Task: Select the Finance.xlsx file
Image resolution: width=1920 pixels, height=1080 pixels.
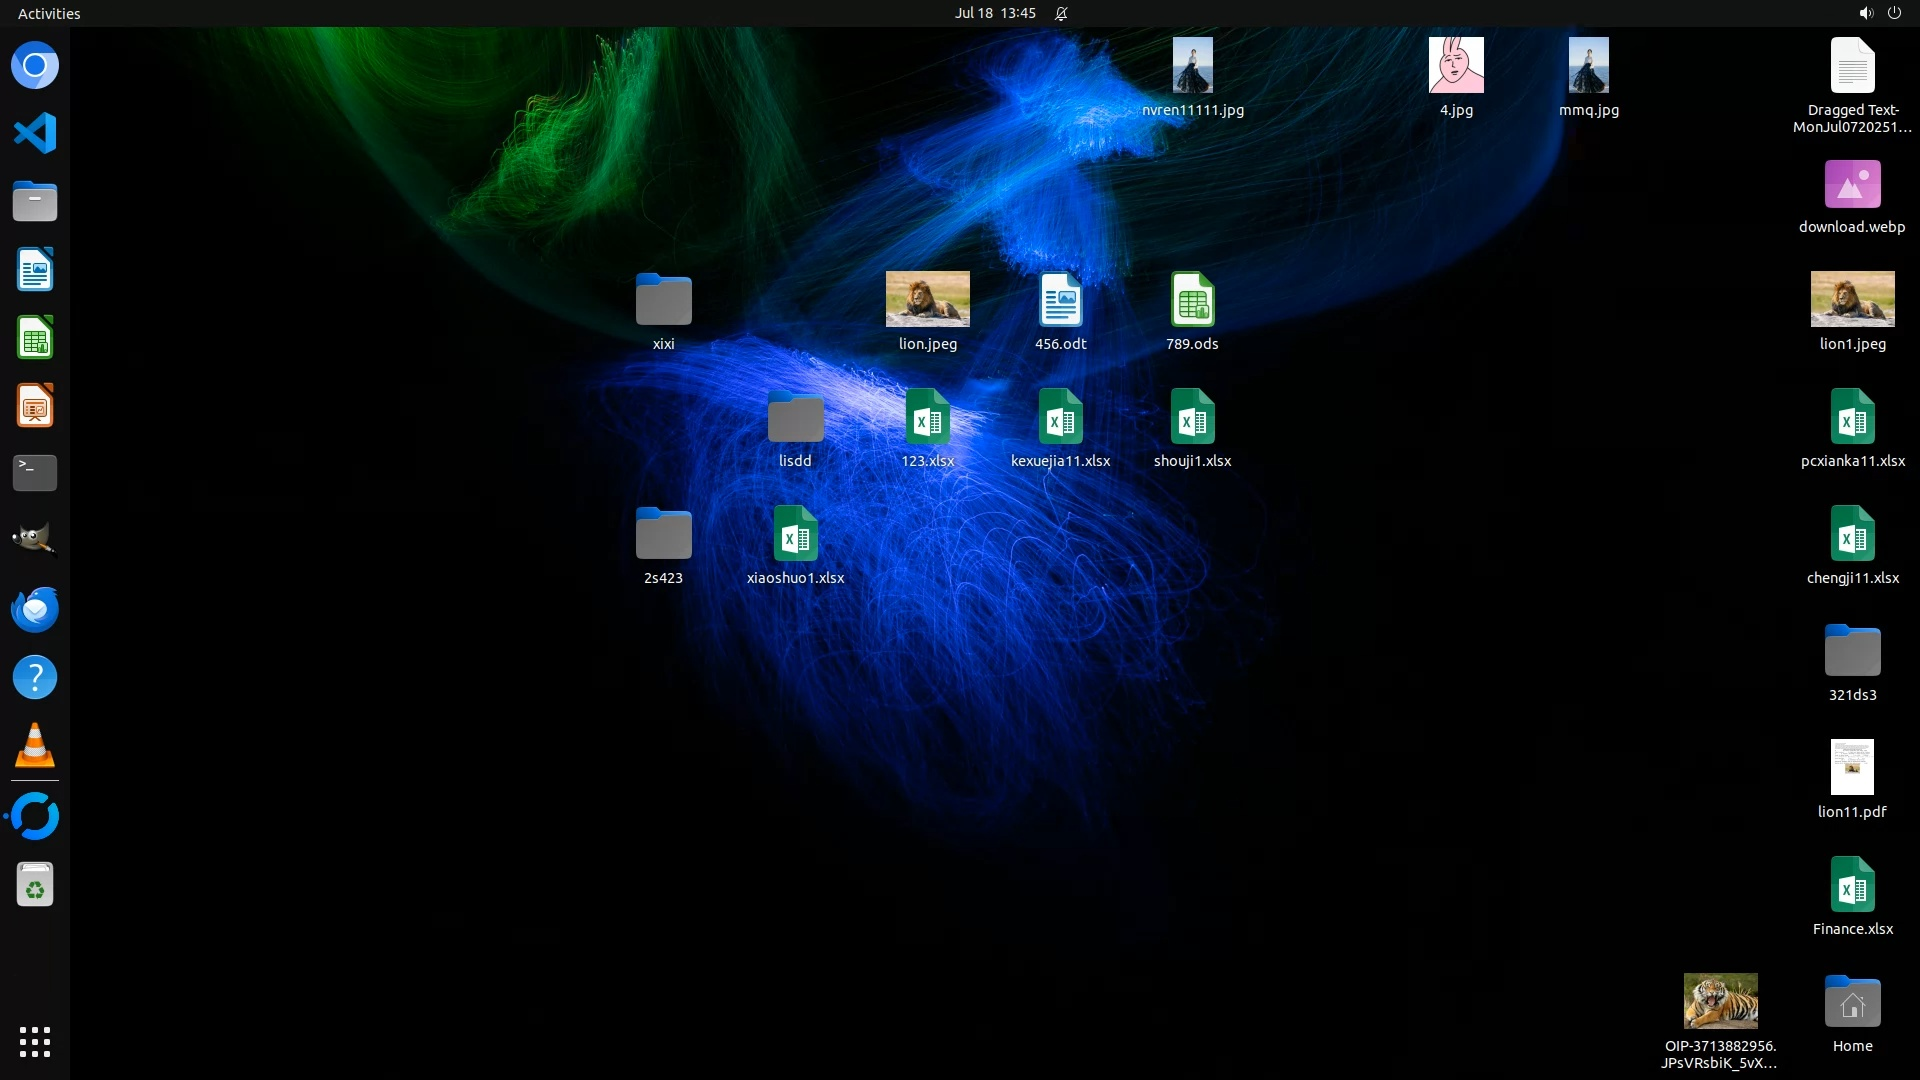Action: click(x=1852, y=885)
